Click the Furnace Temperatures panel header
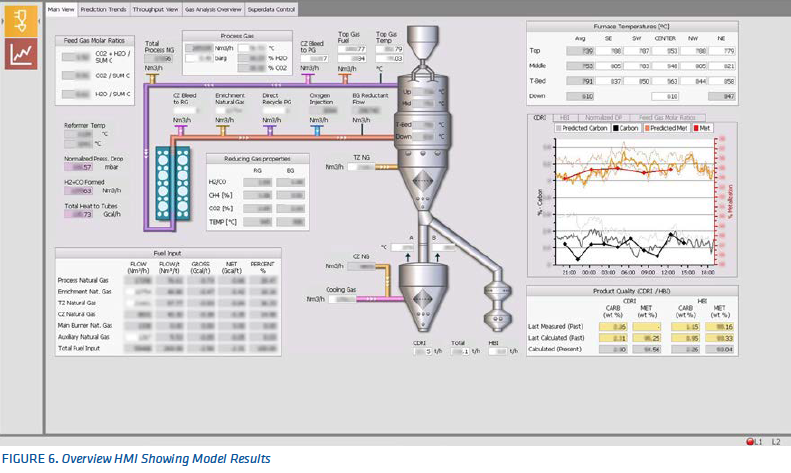 click(x=632, y=26)
